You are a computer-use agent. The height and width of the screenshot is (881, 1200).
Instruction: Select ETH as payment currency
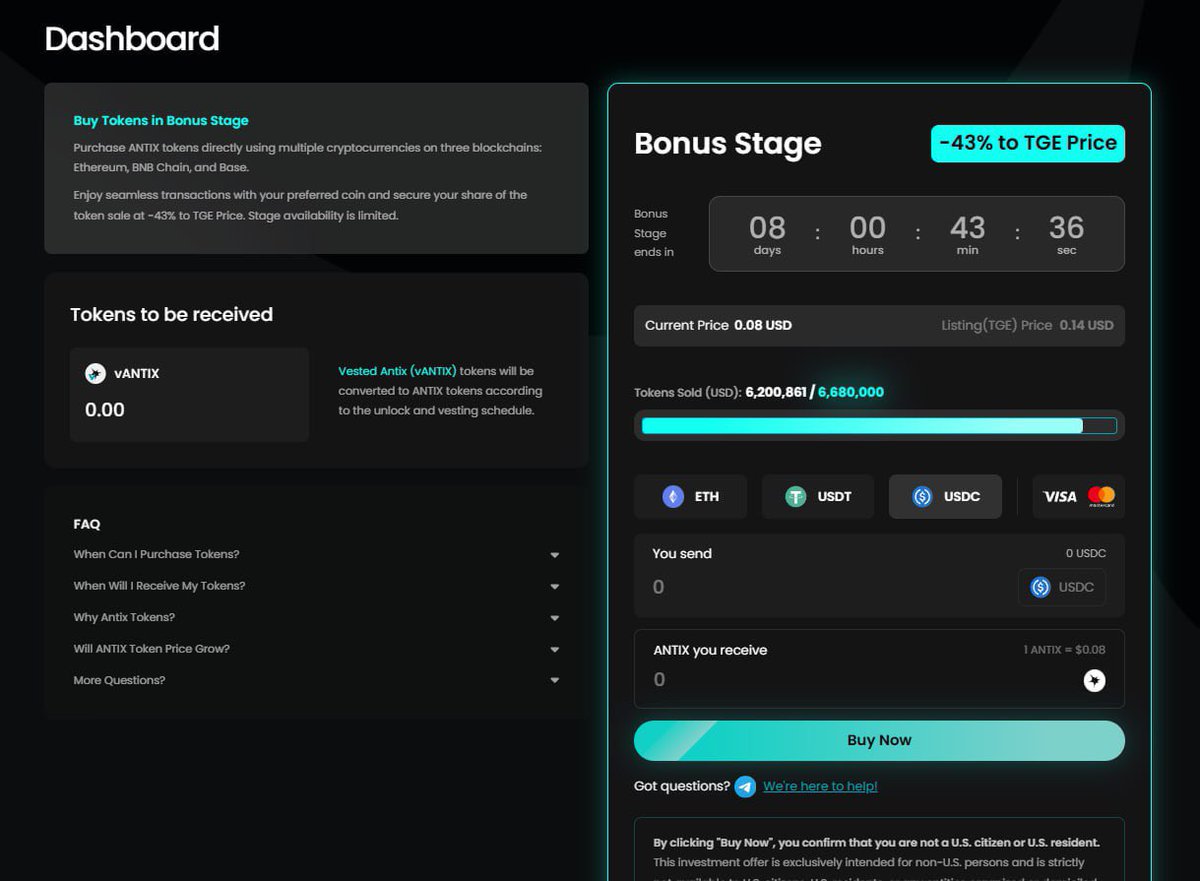coord(690,496)
